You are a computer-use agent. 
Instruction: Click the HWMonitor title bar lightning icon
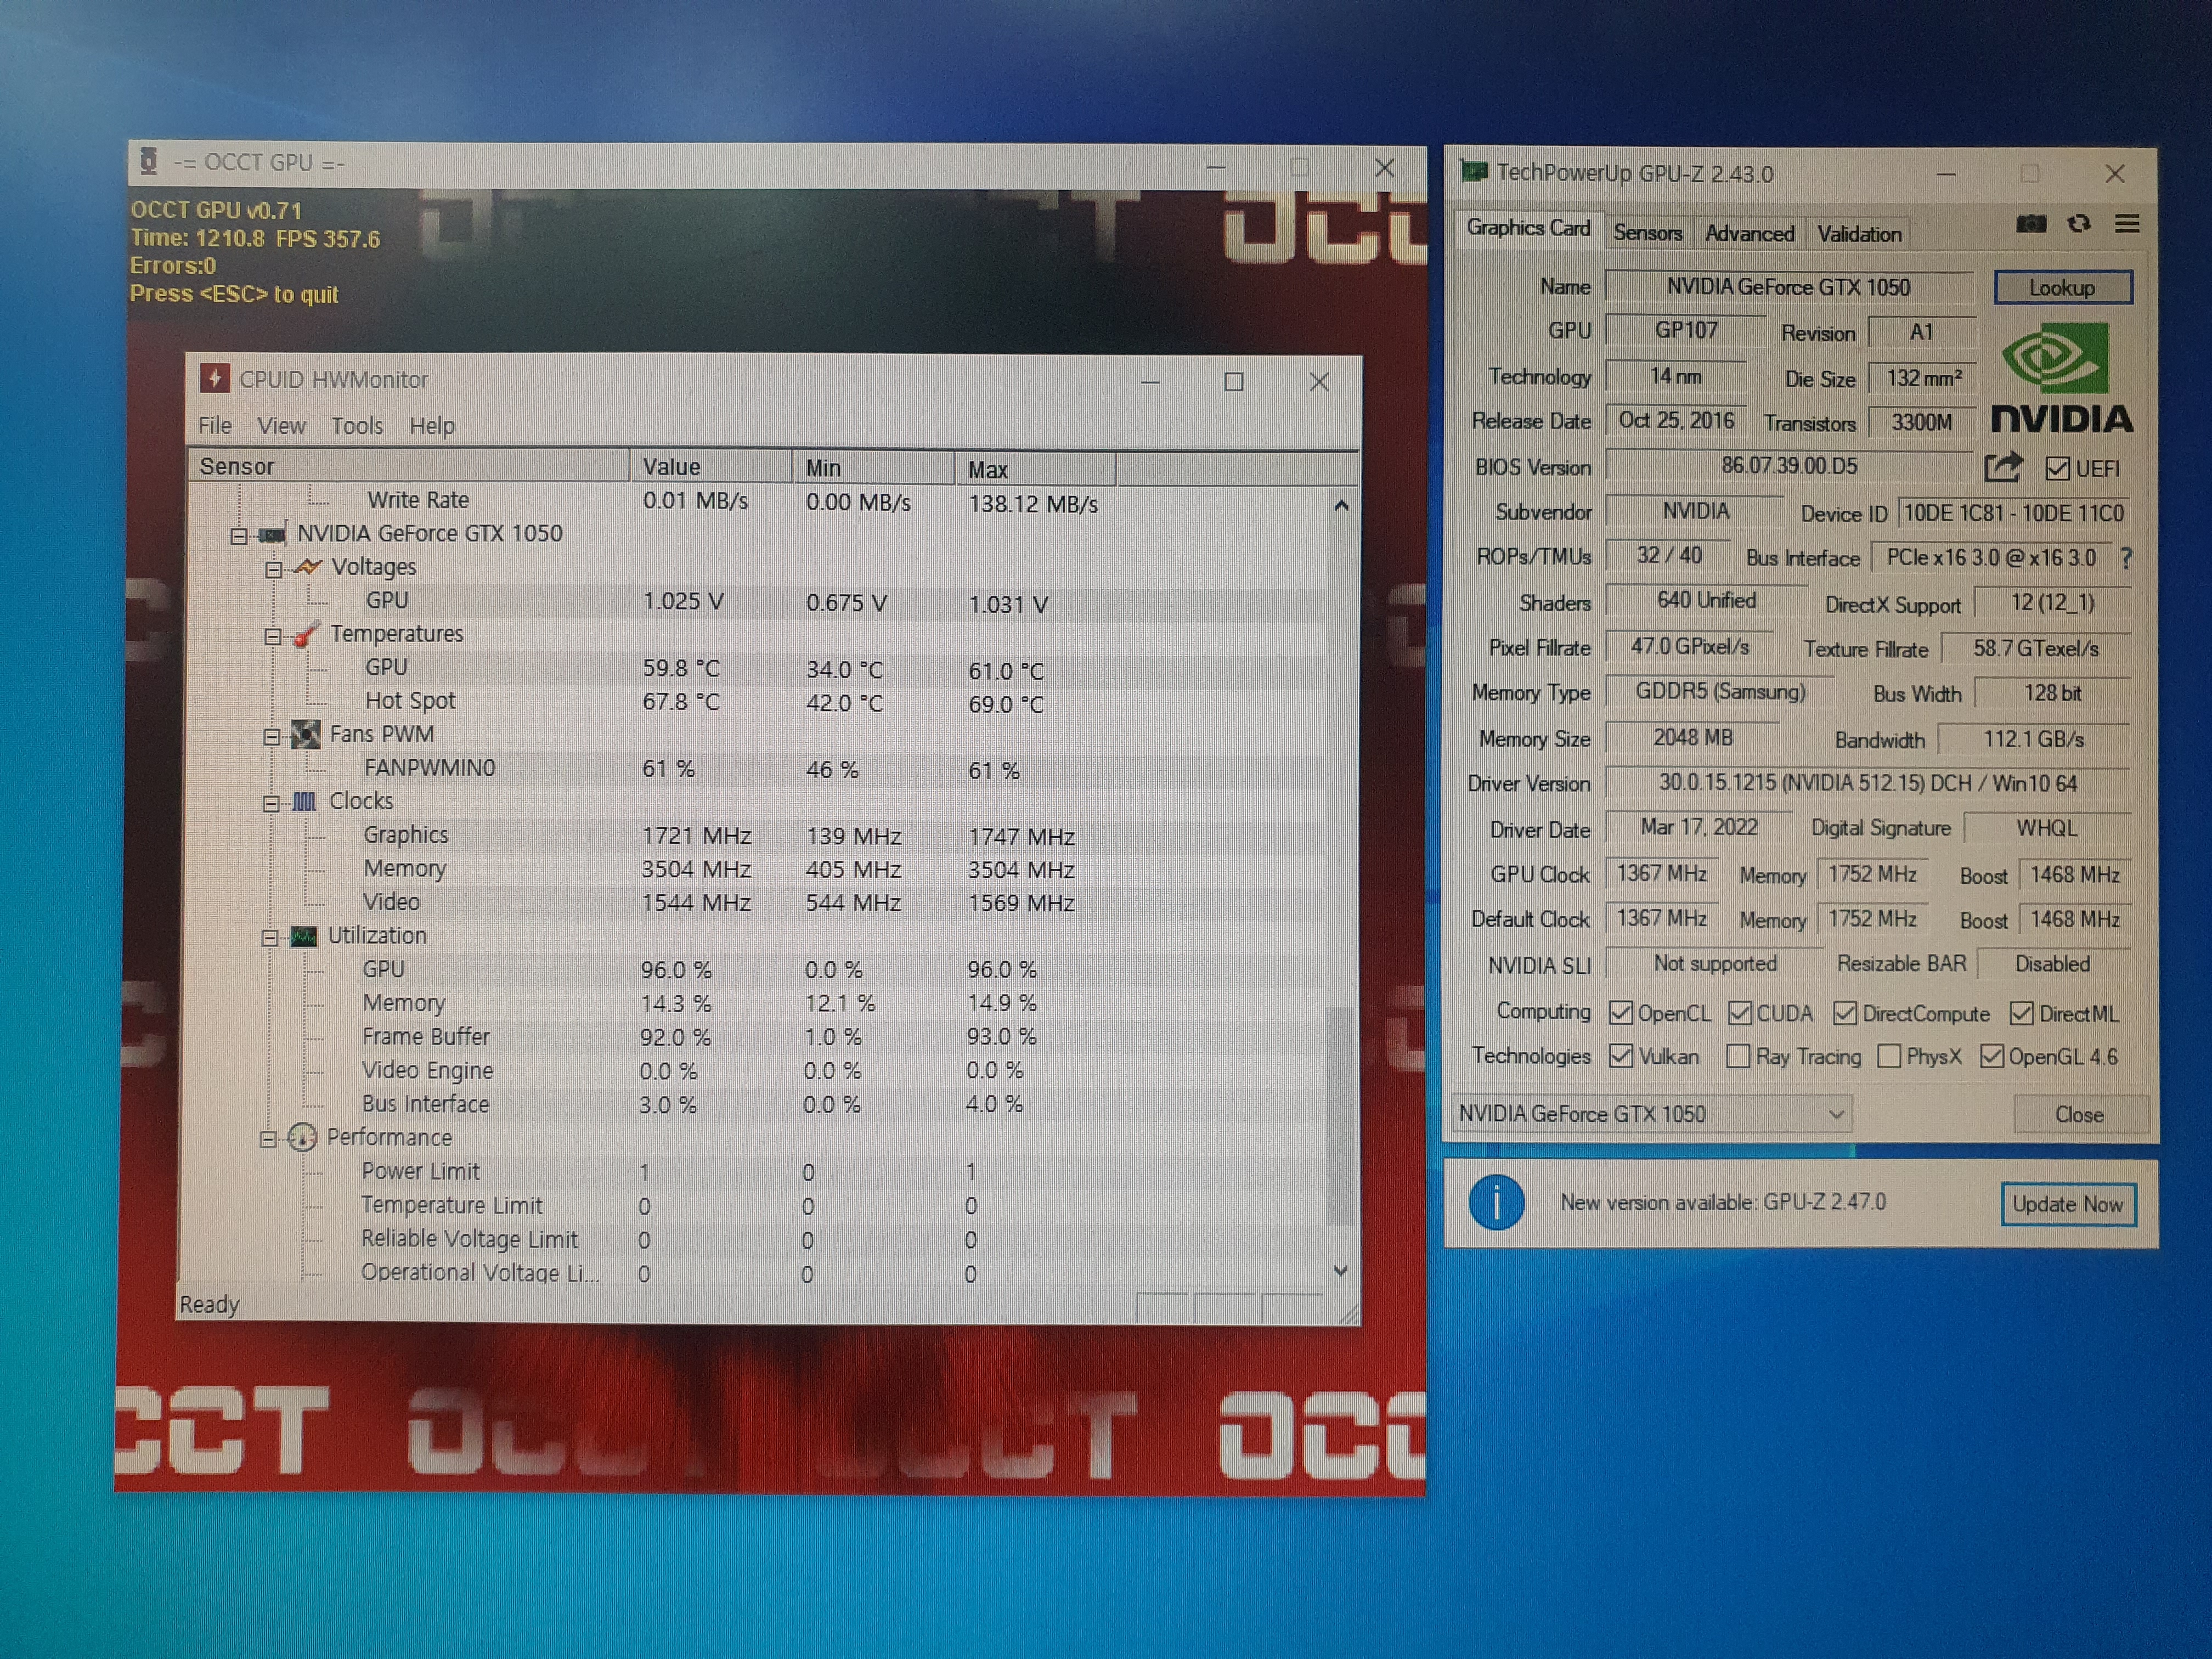pos(214,379)
